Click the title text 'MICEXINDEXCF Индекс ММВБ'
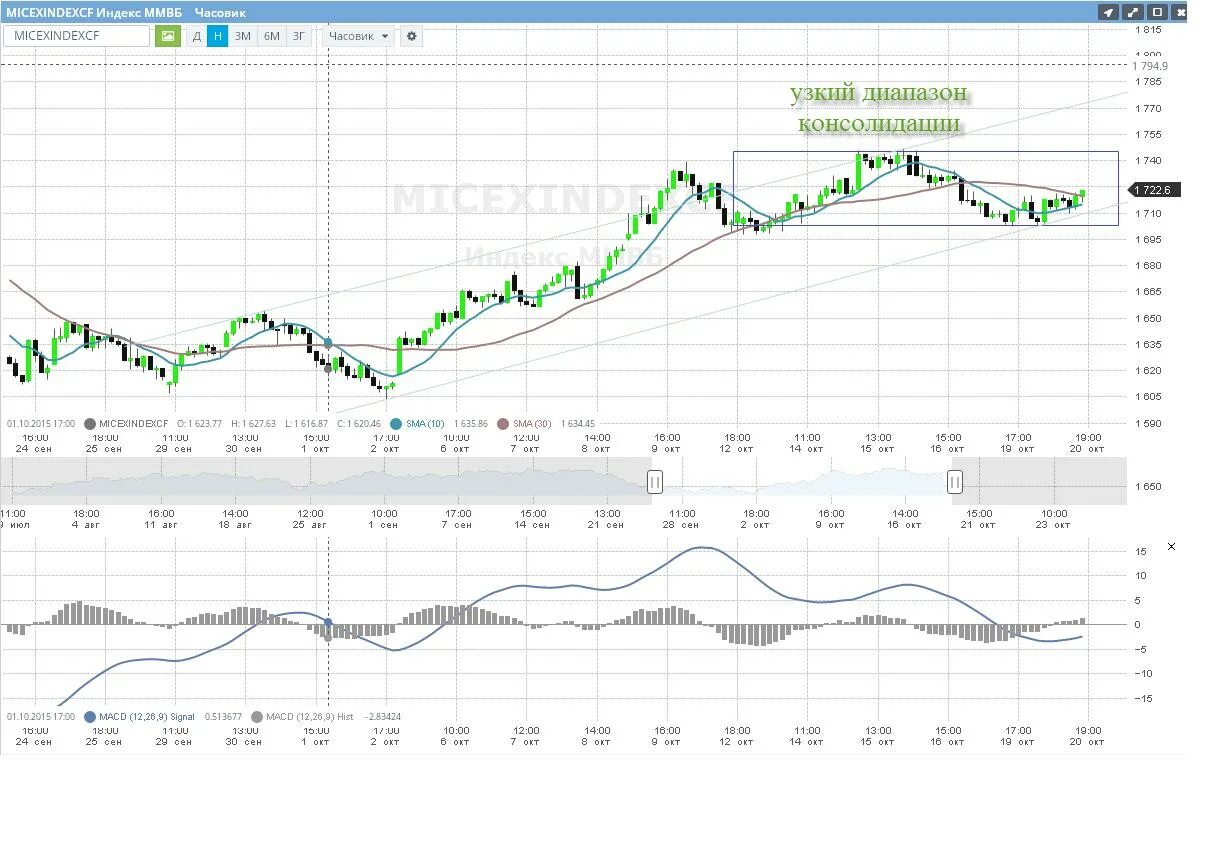The height and width of the screenshot is (860, 1212). tap(94, 12)
